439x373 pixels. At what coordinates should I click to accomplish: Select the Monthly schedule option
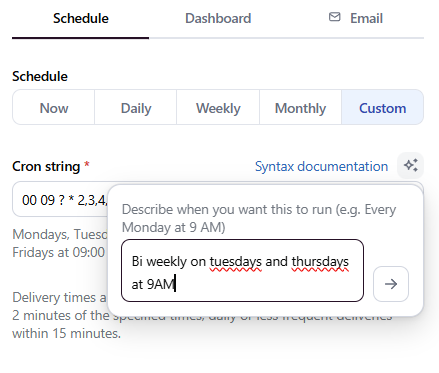(300, 108)
